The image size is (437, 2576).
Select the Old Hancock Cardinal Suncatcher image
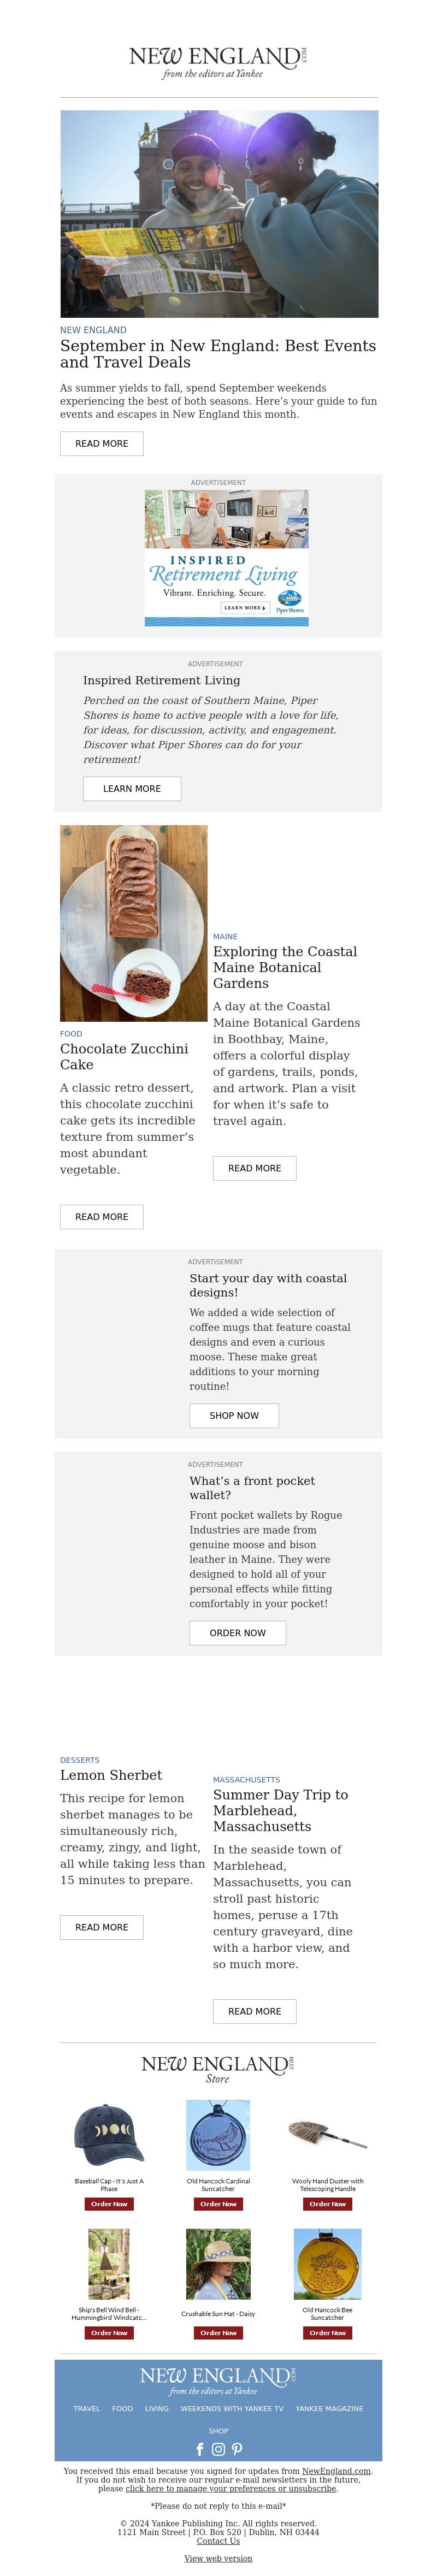click(x=218, y=2135)
